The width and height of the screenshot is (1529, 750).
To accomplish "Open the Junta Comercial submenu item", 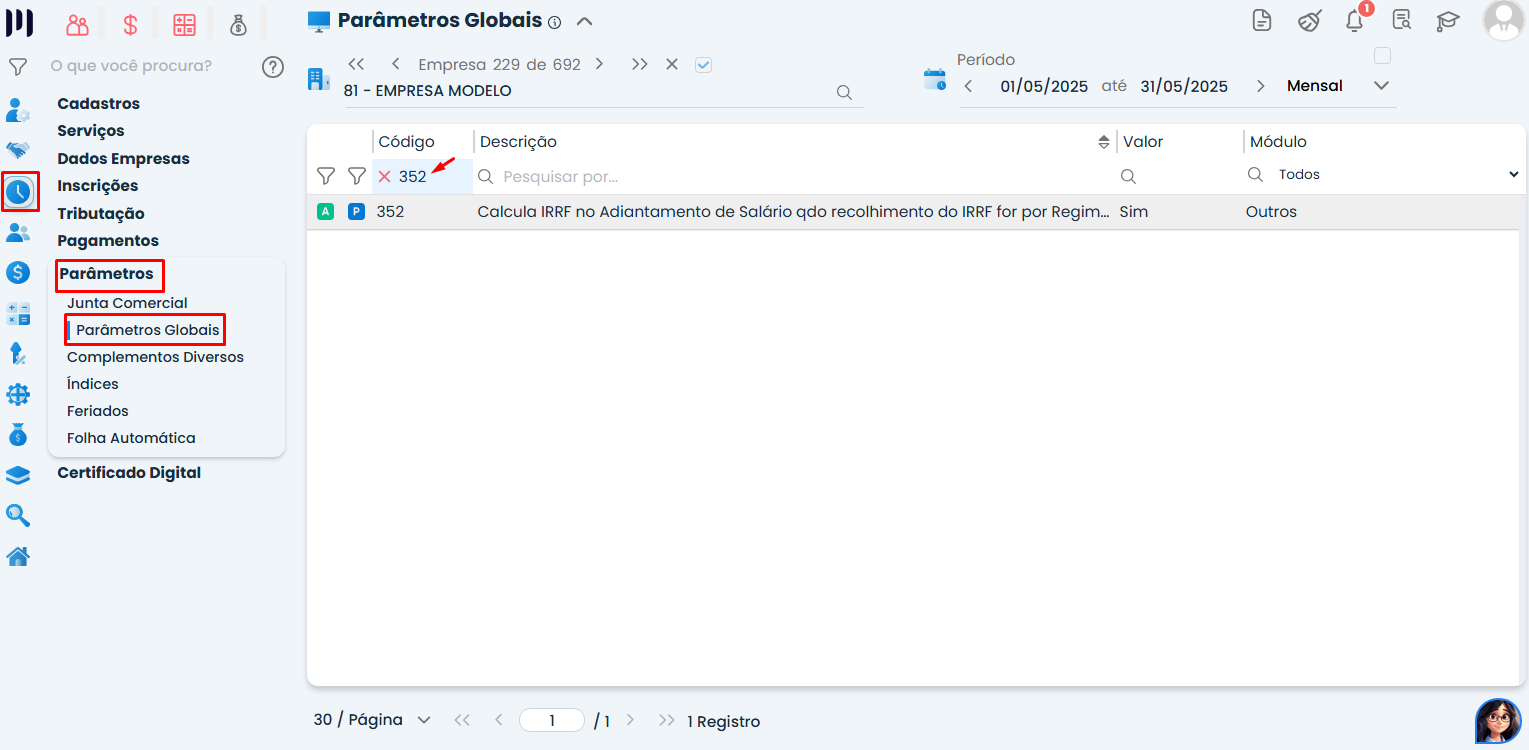I will tap(127, 303).
